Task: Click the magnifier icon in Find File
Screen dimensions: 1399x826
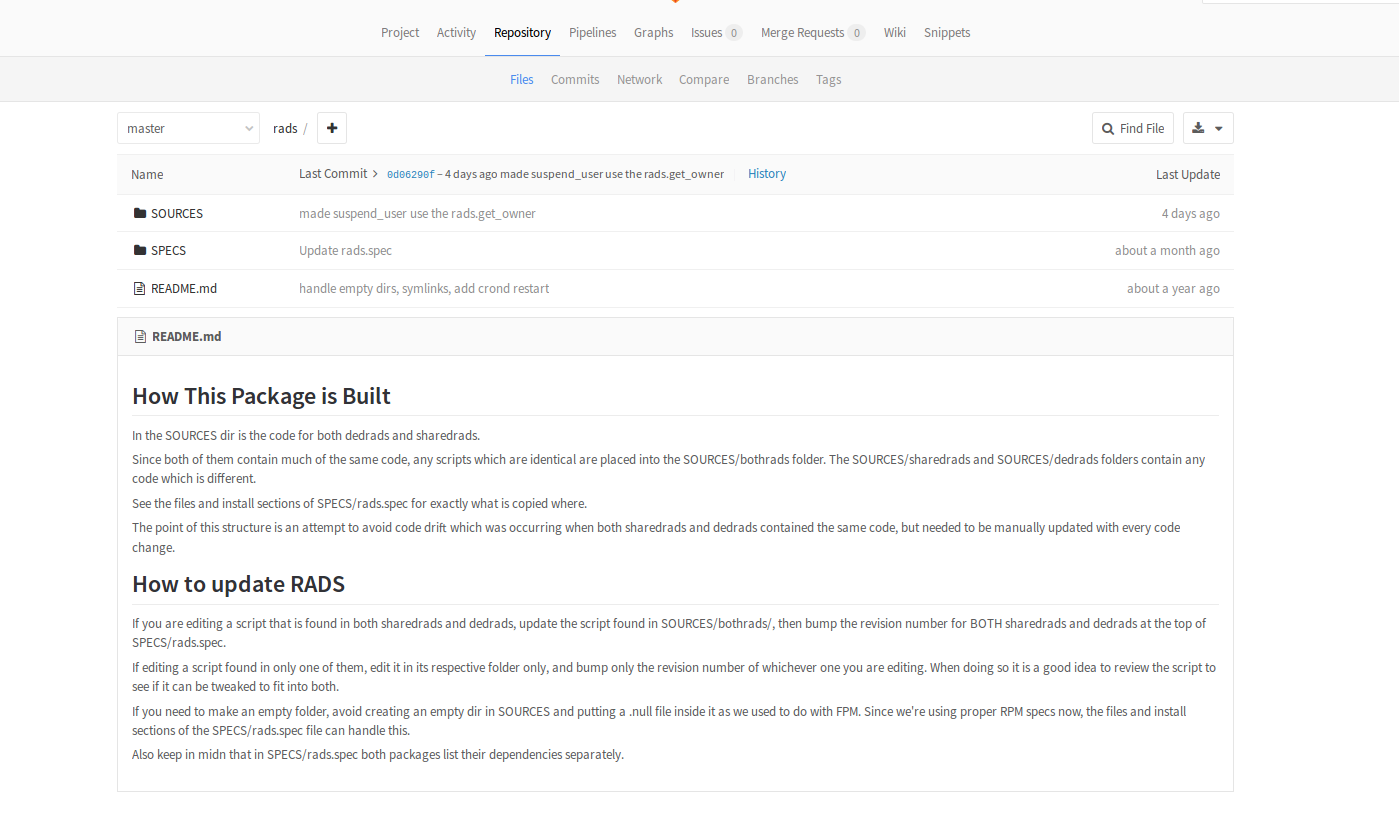Action: [1108, 128]
